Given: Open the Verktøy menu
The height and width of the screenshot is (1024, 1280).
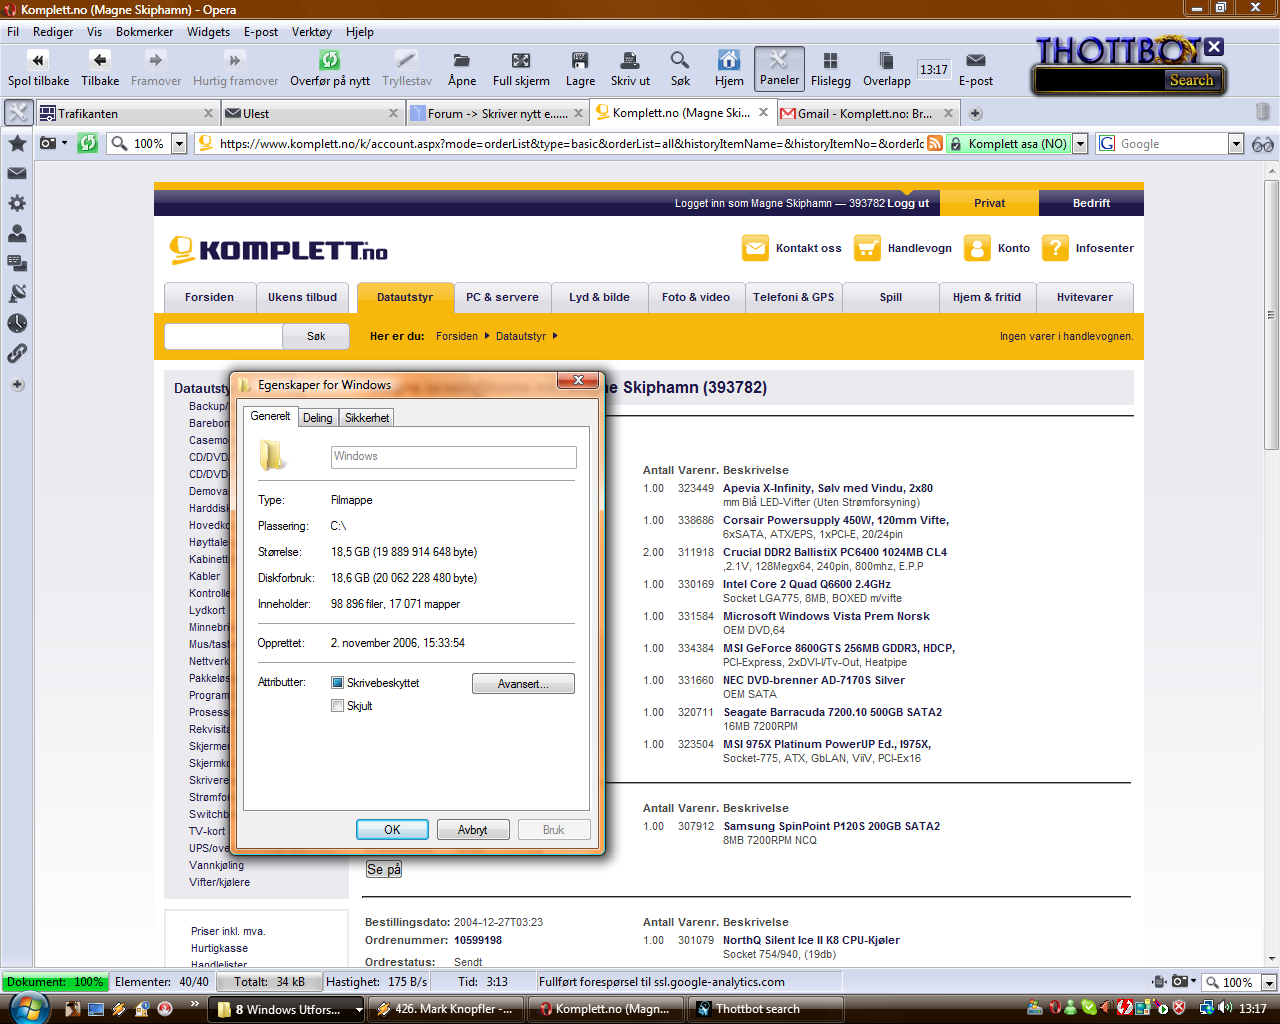Looking at the screenshot, I should [311, 32].
